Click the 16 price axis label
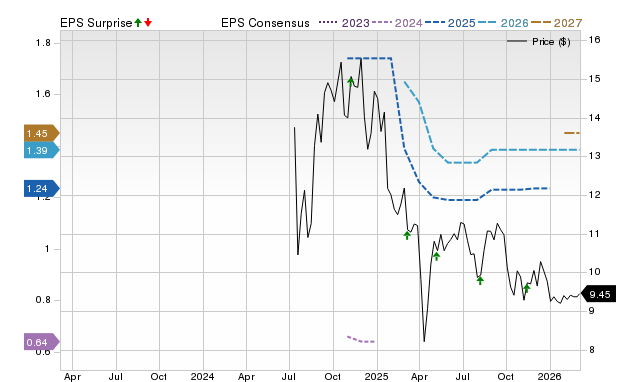Viewport: 640px width, 382px height. coord(594,40)
